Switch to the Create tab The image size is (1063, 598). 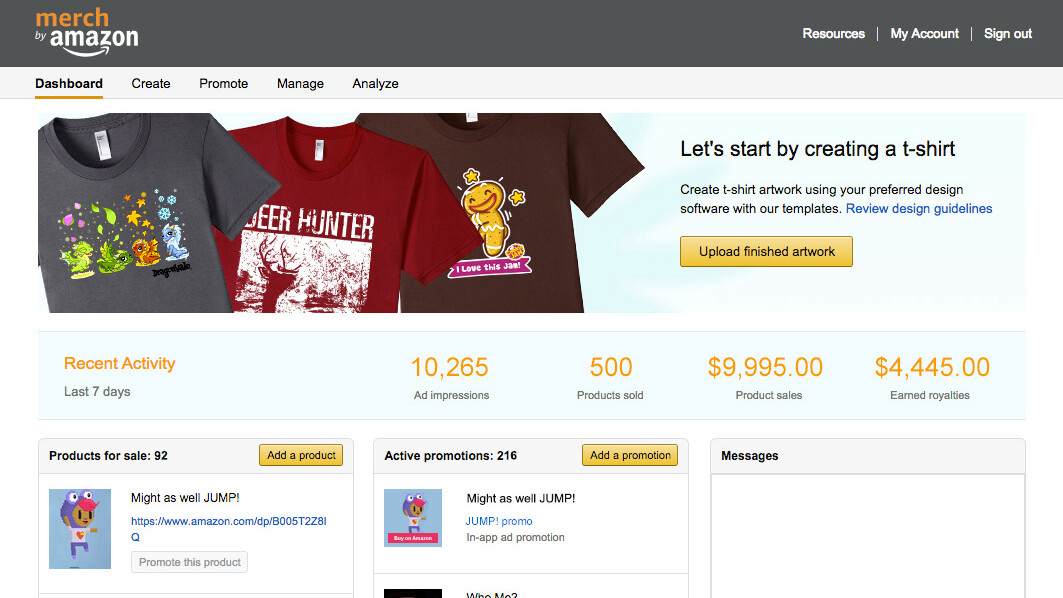(151, 83)
